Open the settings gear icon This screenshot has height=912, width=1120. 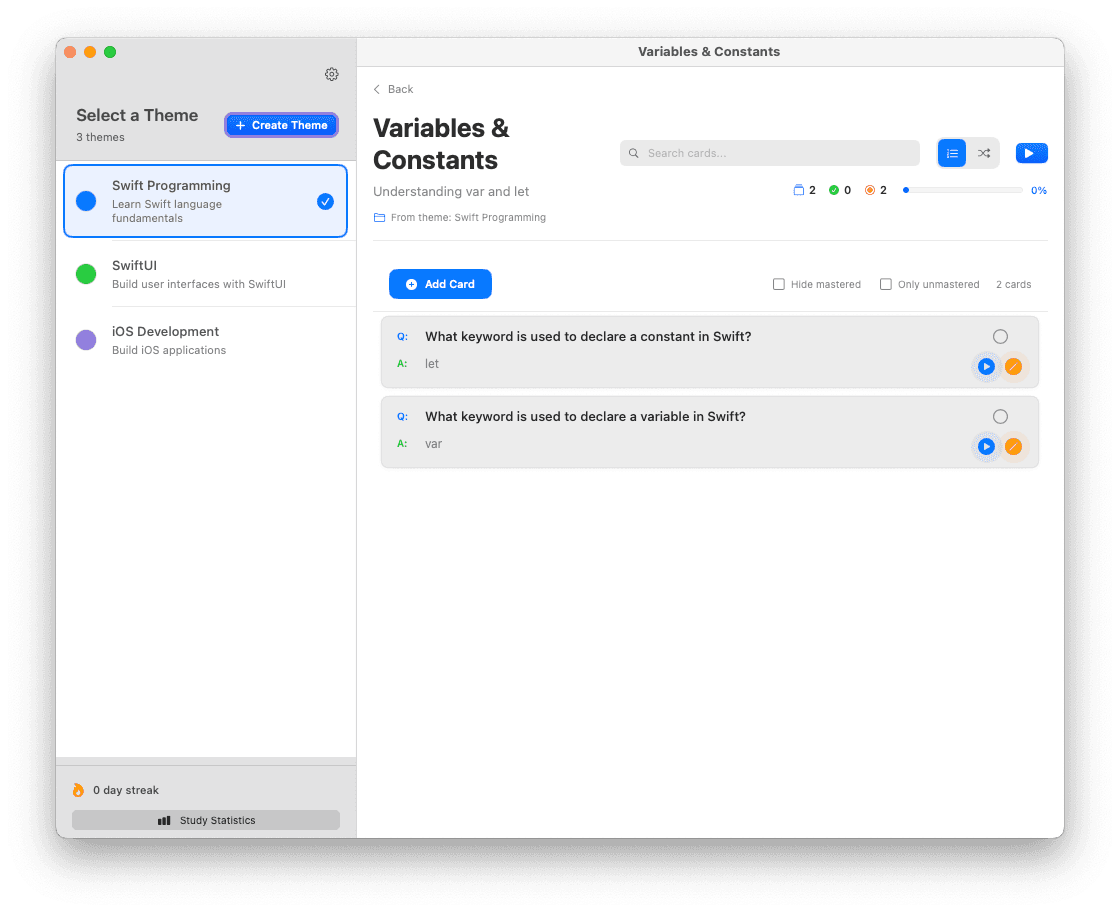(332, 74)
